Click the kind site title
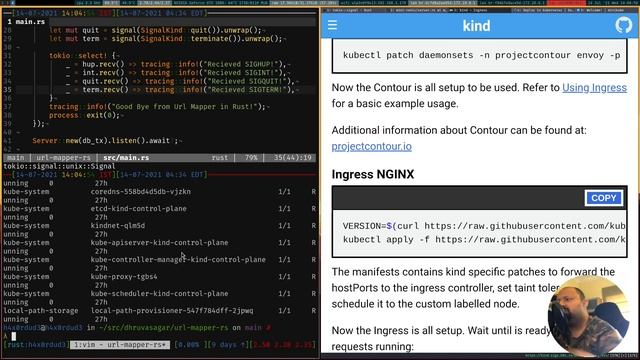Image resolution: width=640 pixels, height=360 pixels. (476, 26)
